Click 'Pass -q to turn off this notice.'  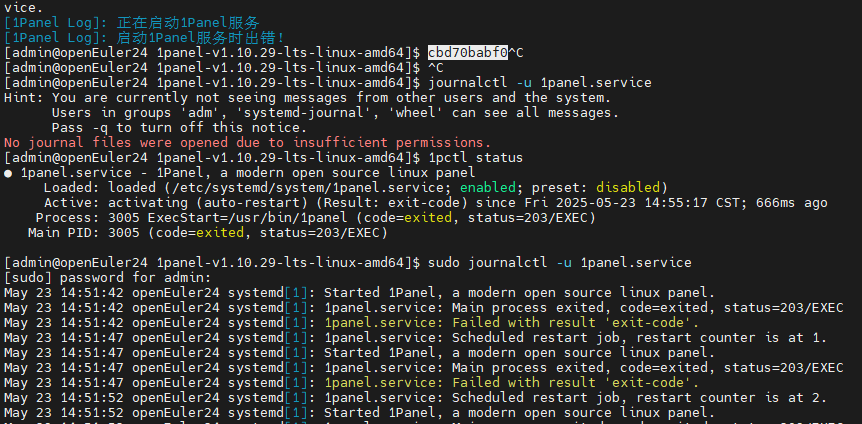click(x=179, y=128)
